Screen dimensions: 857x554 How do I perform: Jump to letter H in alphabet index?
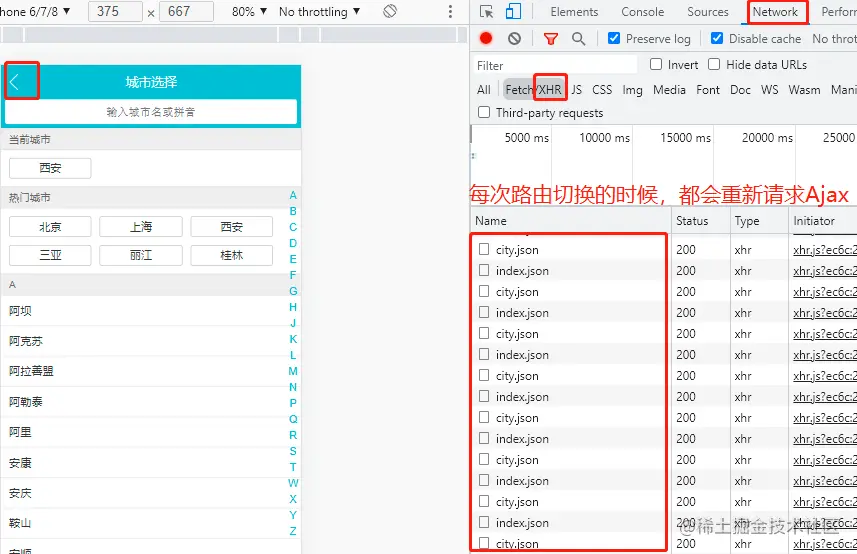tap(293, 307)
